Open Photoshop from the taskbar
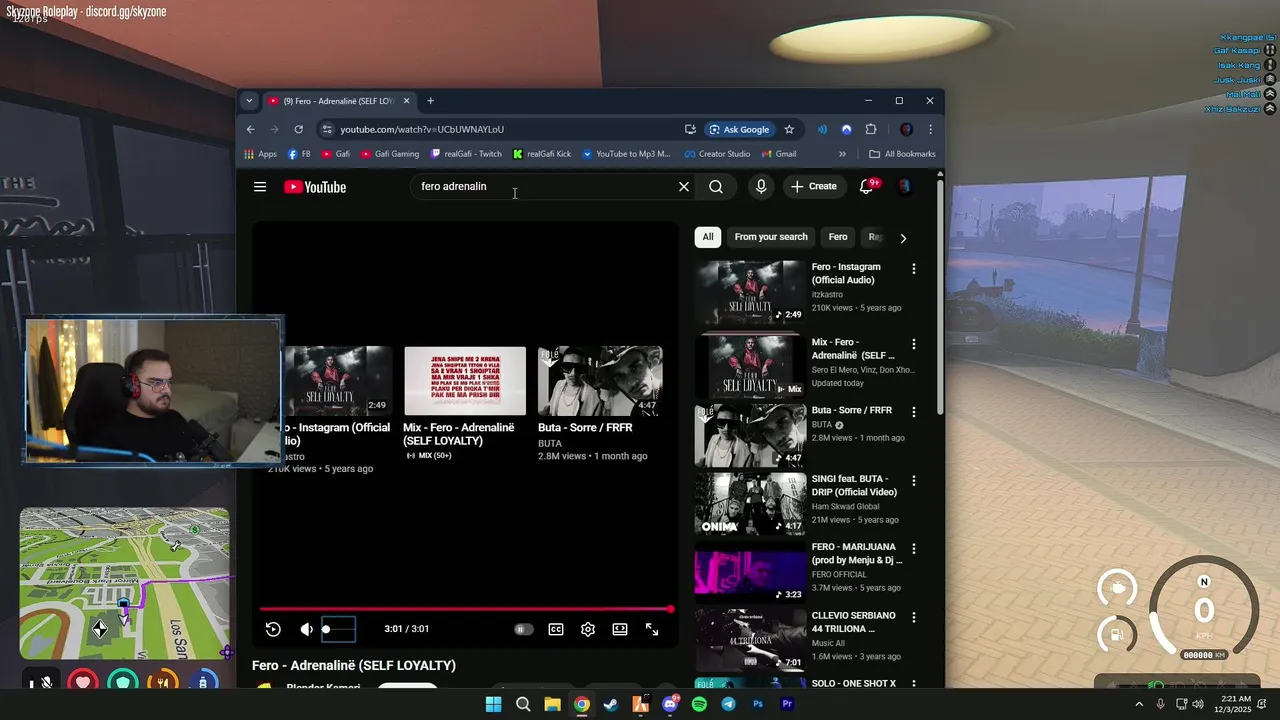The height and width of the screenshot is (720, 1280). tap(758, 704)
